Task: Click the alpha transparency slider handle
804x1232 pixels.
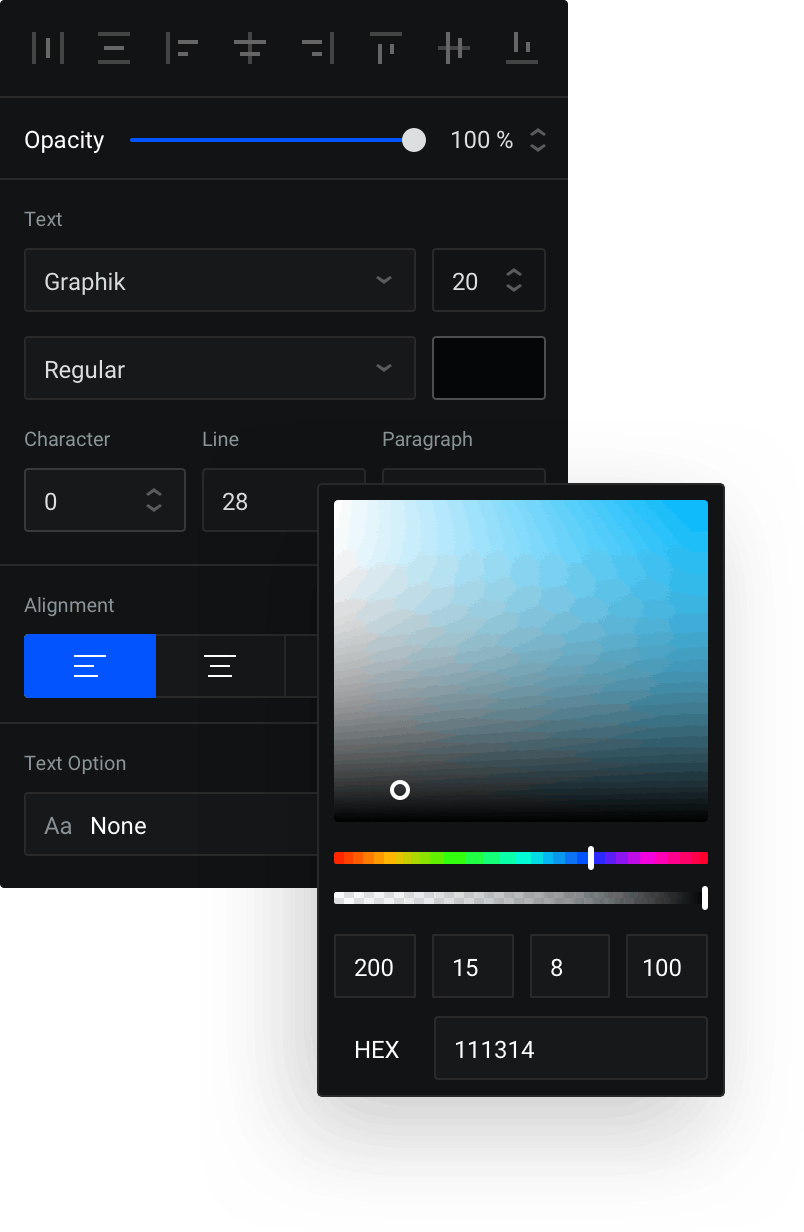Action: point(705,898)
